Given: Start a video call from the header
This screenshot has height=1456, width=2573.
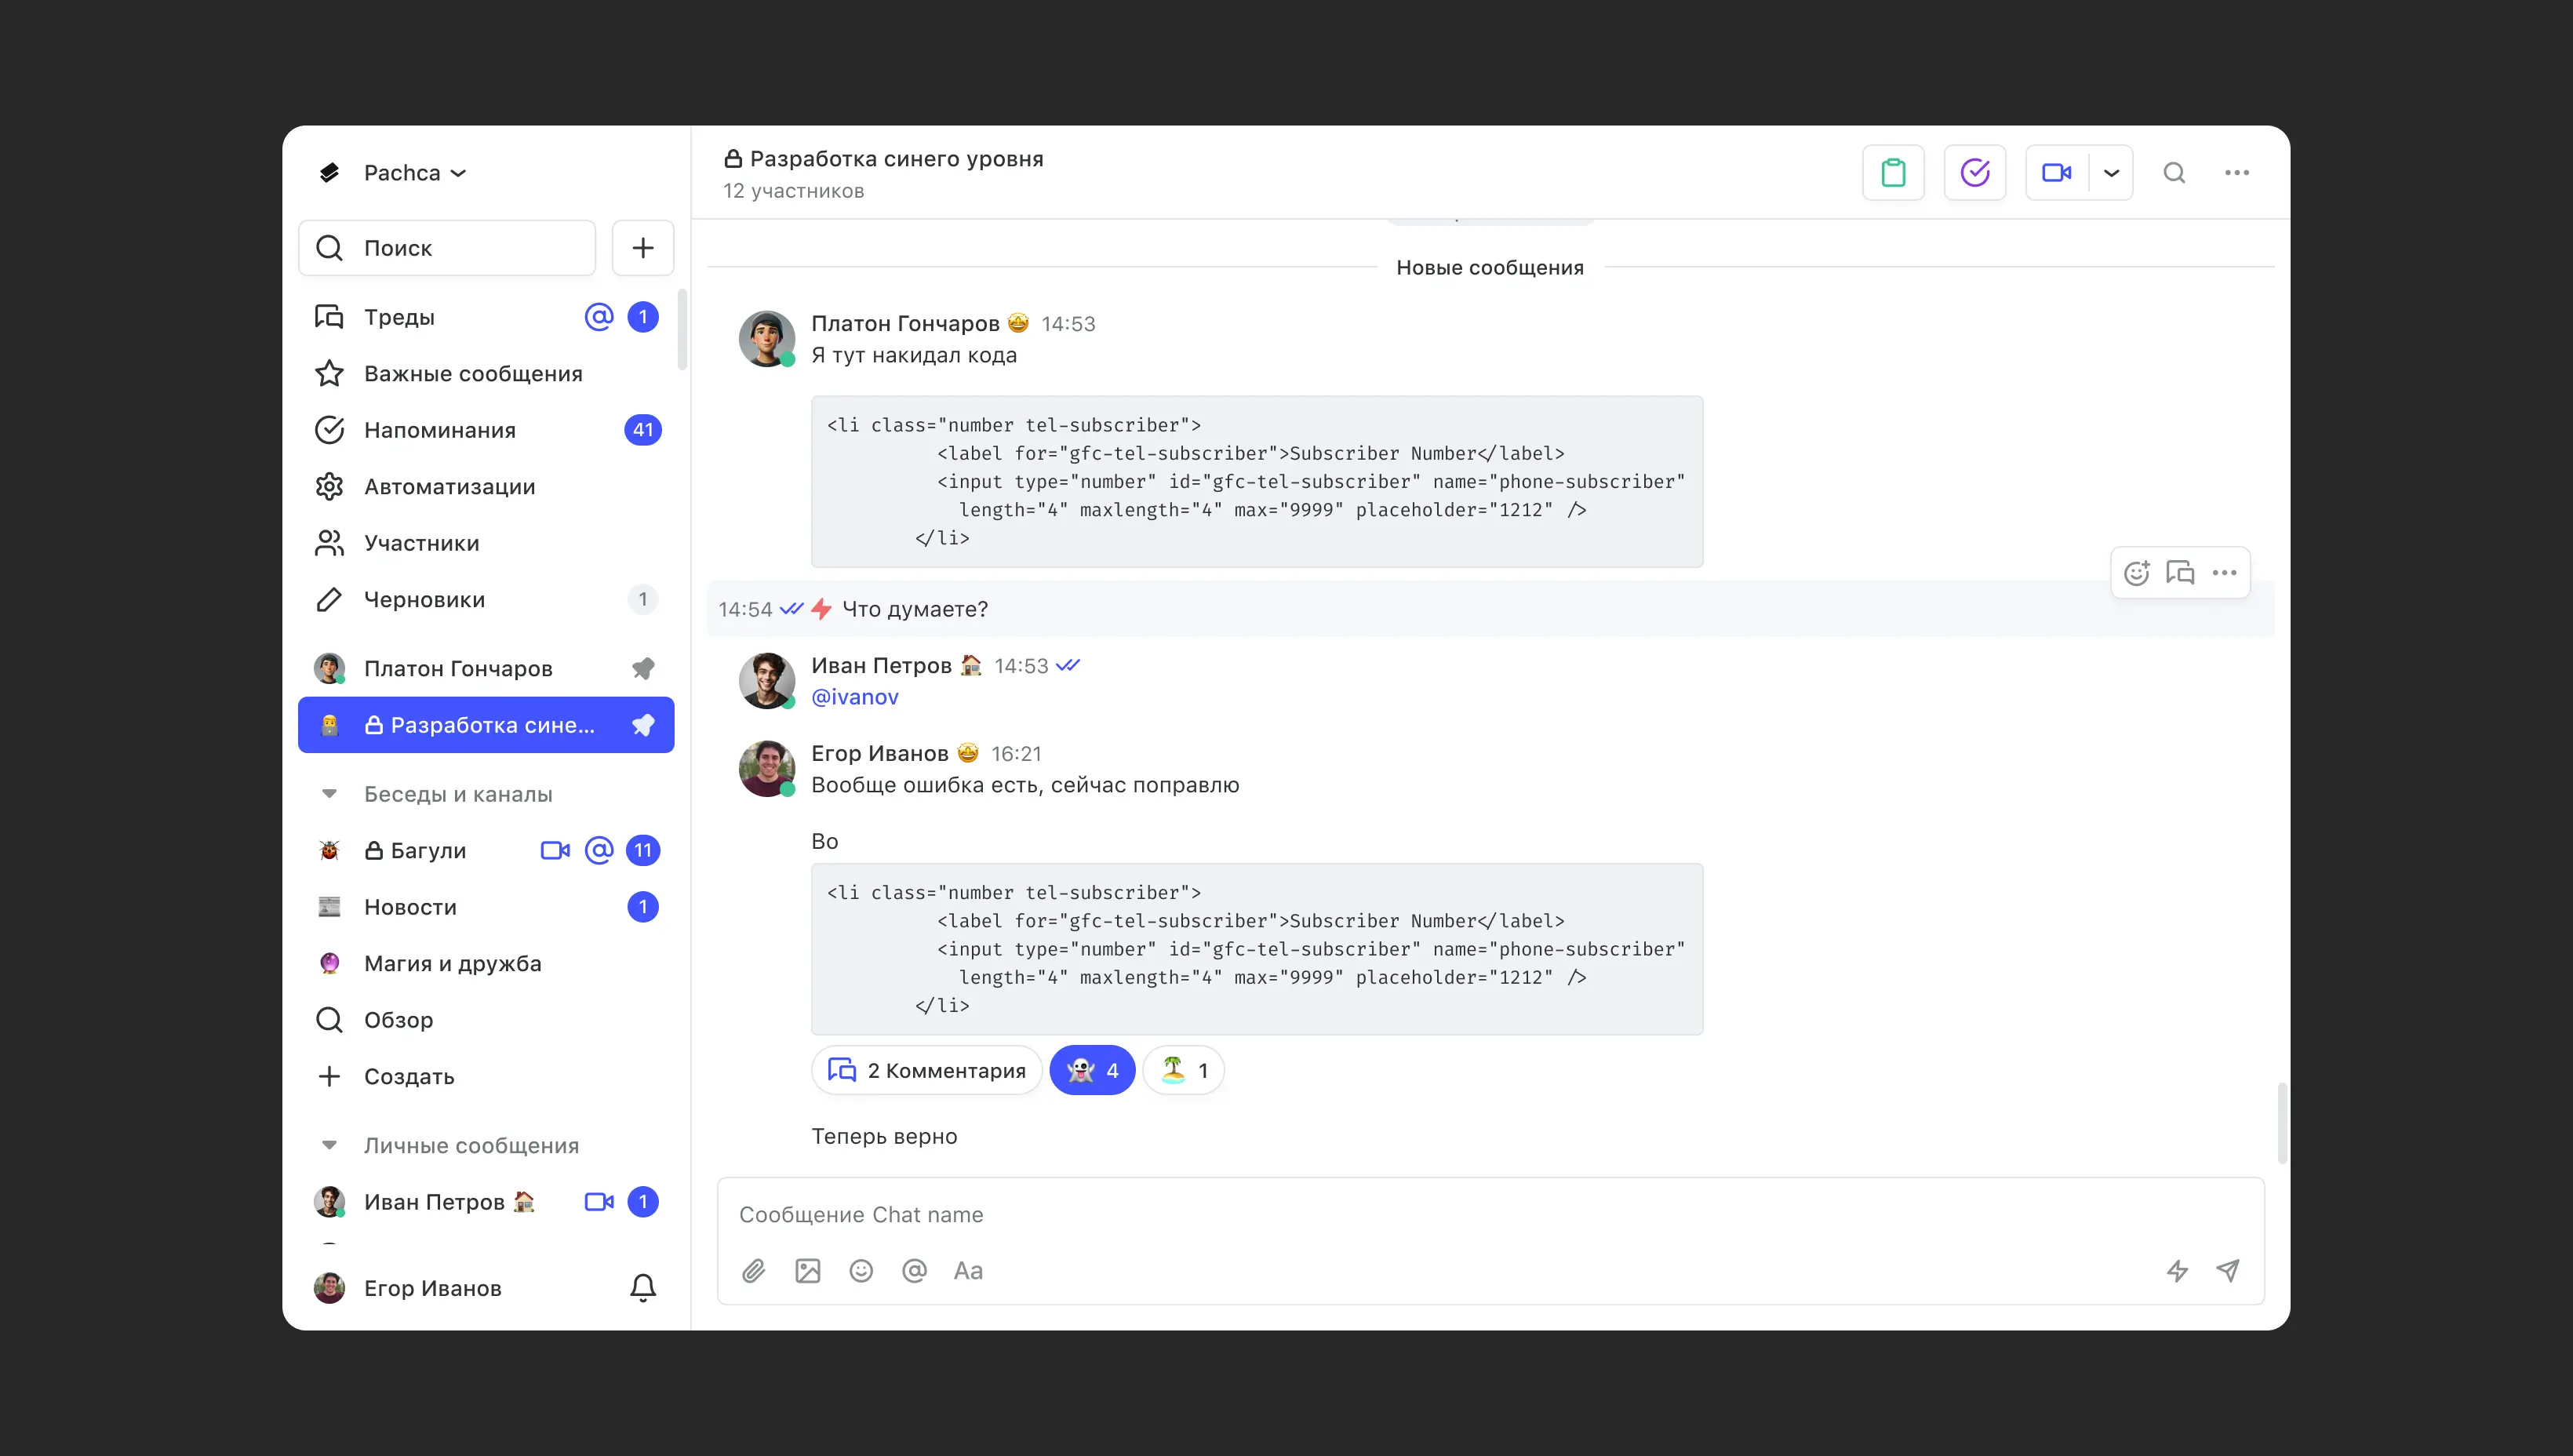Looking at the screenshot, I should tap(2056, 173).
